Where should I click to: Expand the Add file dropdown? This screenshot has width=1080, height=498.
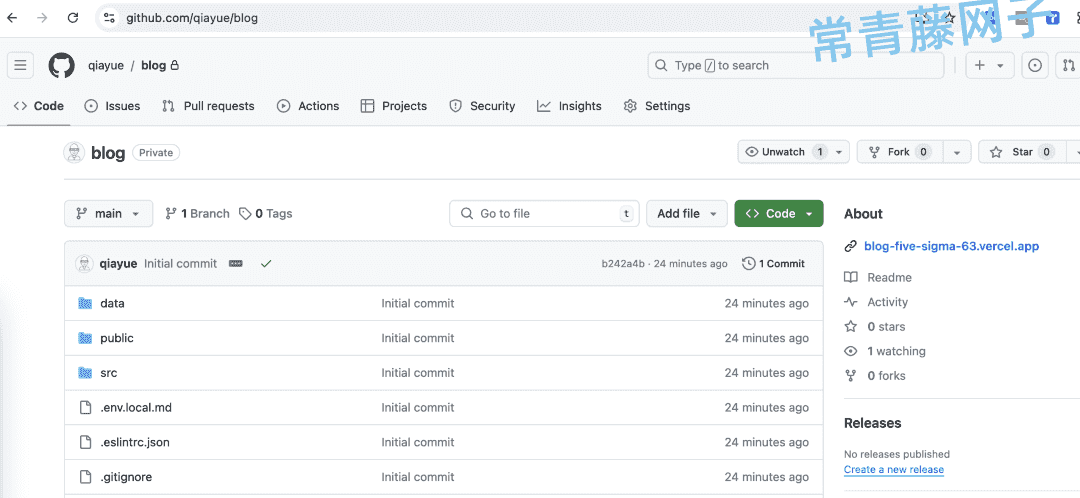tap(686, 214)
